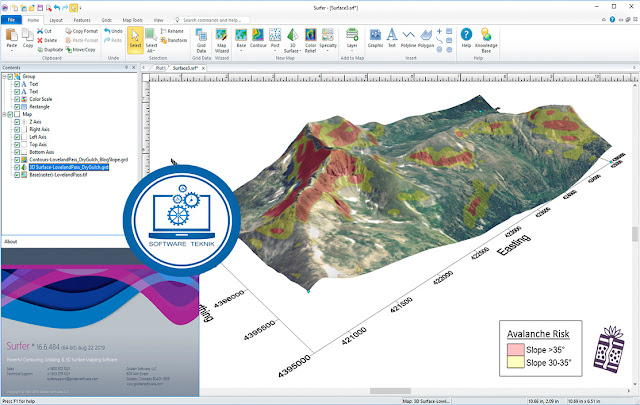Switch to the Layout ribbon tab
640x405 pixels.
pos(56,20)
